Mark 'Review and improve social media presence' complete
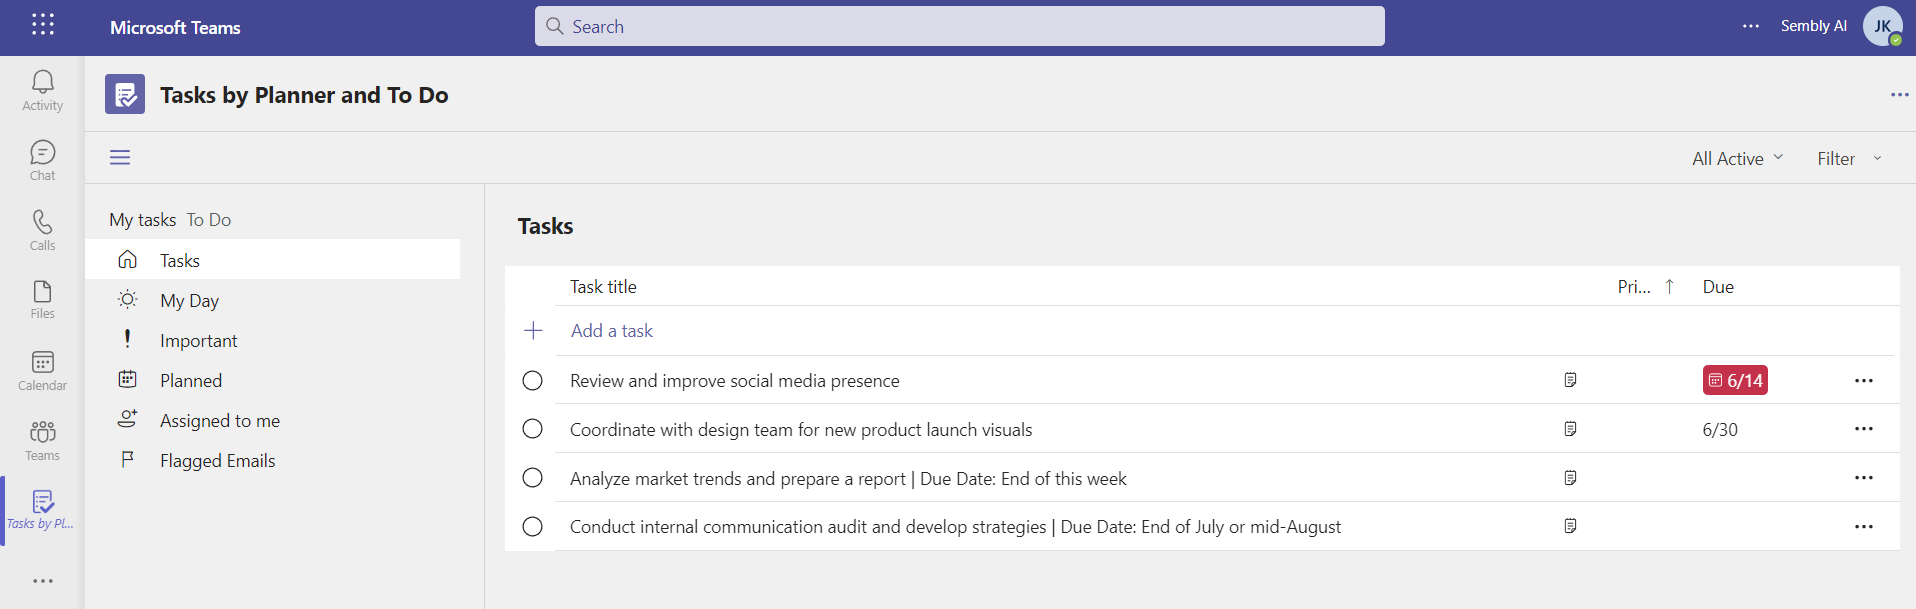The height and width of the screenshot is (609, 1916). pyautogui.click(x=533, y=381)
